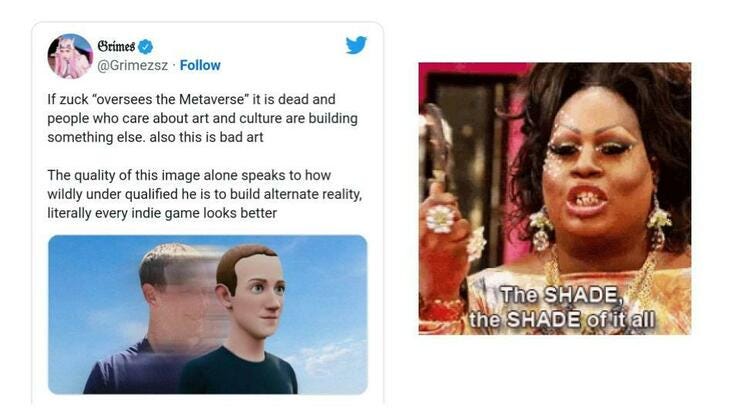Click the flower ring on the raised finger
Image resolution: width=740 pixels, height=416 pixels.
[x=440, y=219]
